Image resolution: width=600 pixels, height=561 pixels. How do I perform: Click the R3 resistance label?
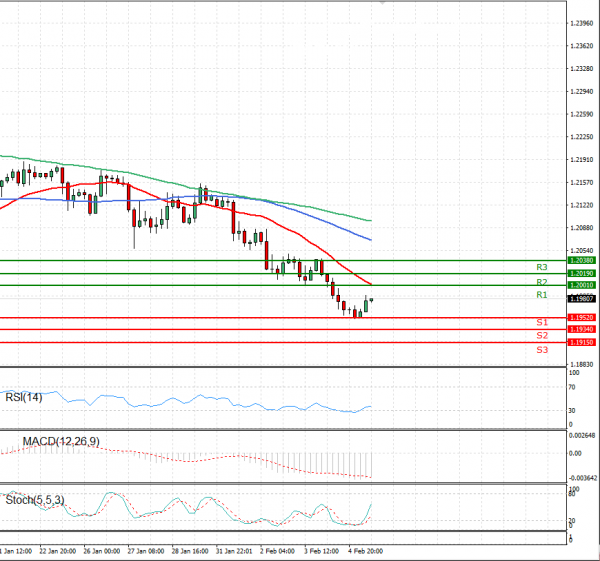click(541, 267)
